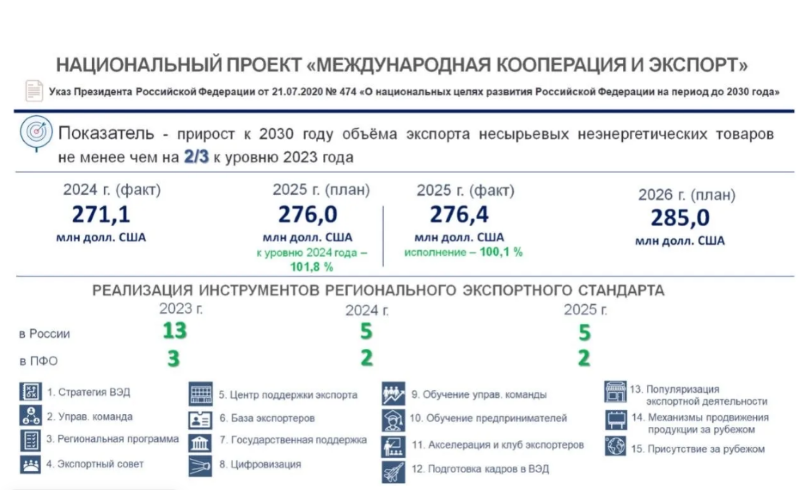Click the green 13 value for Russia 2023
Screen dimensions: 800x490
(x=175, y=332)
